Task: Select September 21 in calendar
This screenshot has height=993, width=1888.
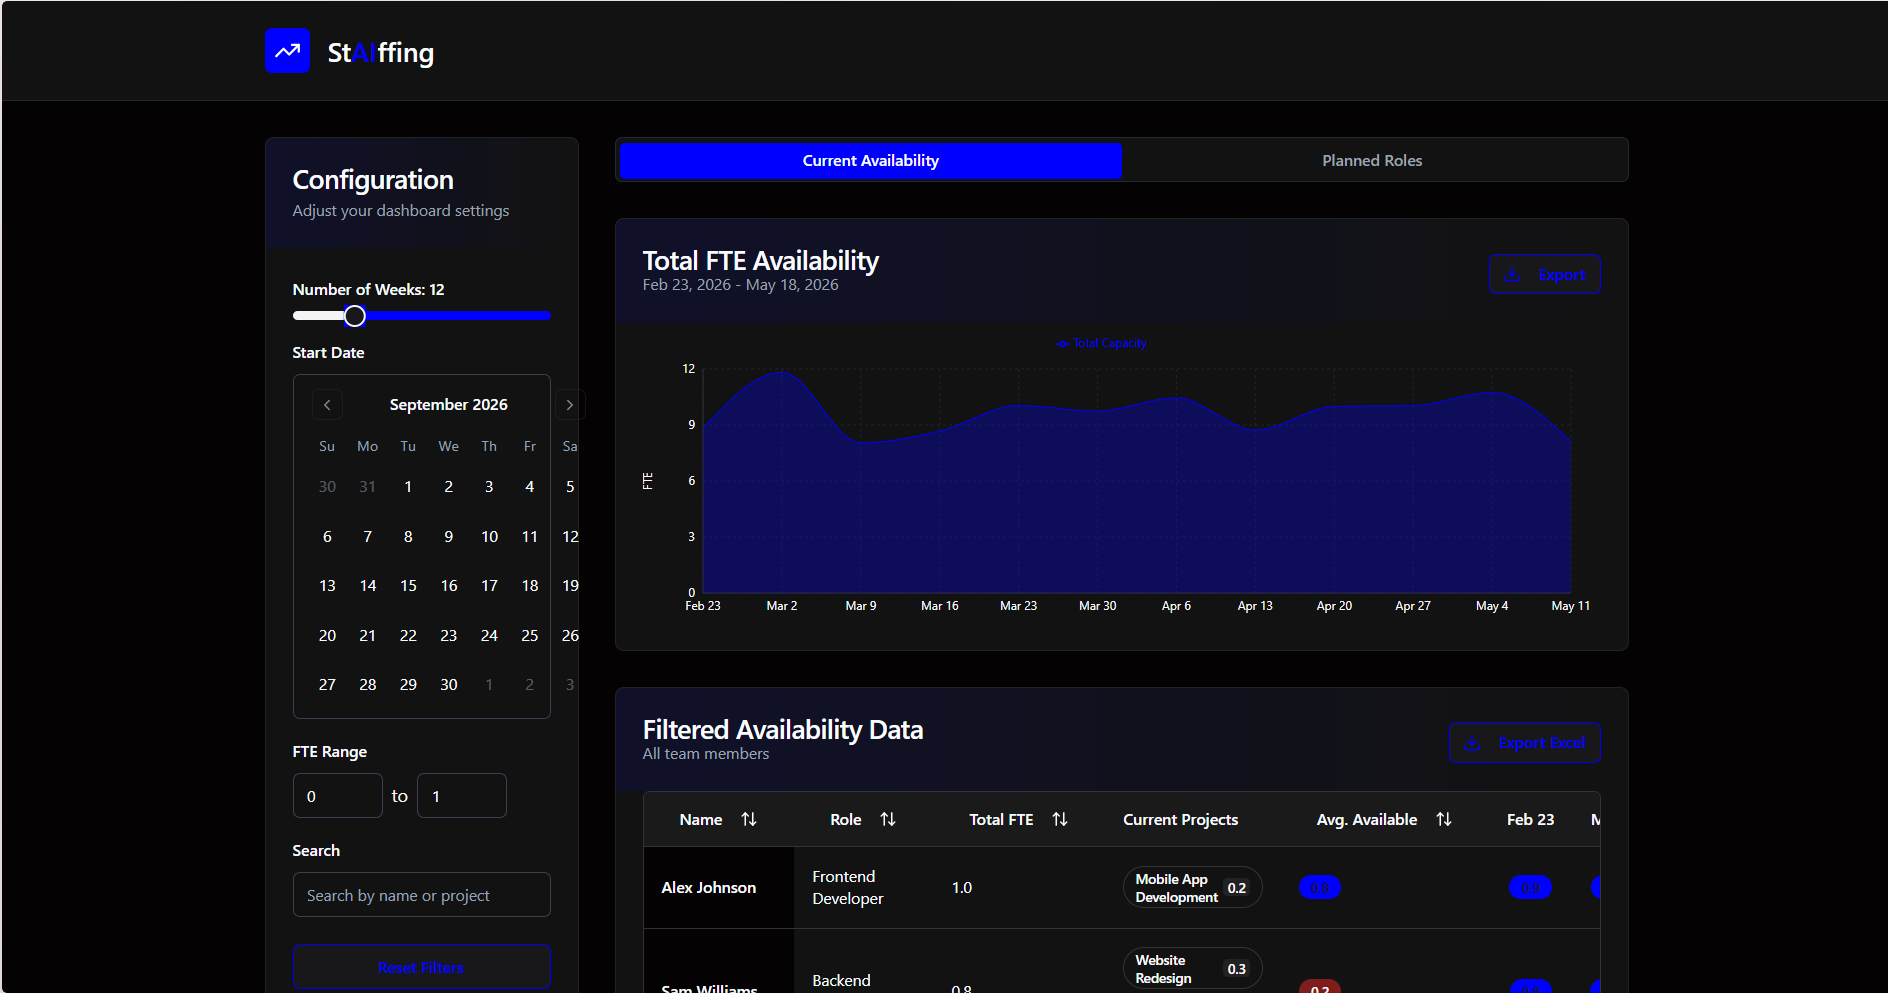Action: click(x=368, y=636)
